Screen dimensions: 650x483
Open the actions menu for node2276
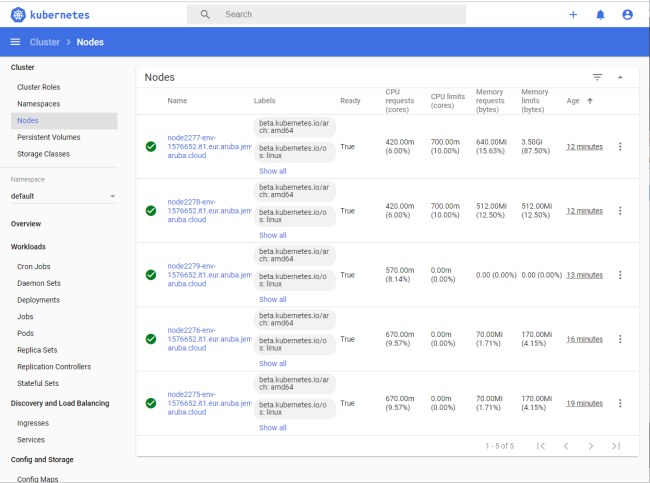(620, 339)
